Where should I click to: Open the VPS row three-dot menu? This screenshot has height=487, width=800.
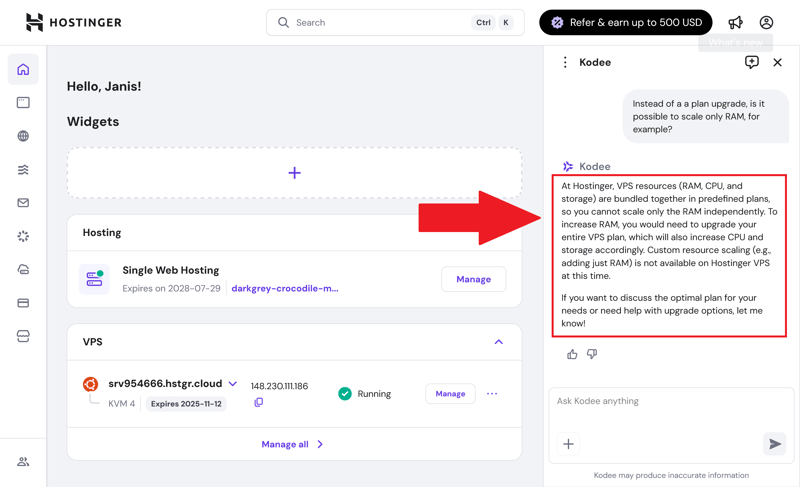point(492,394)
